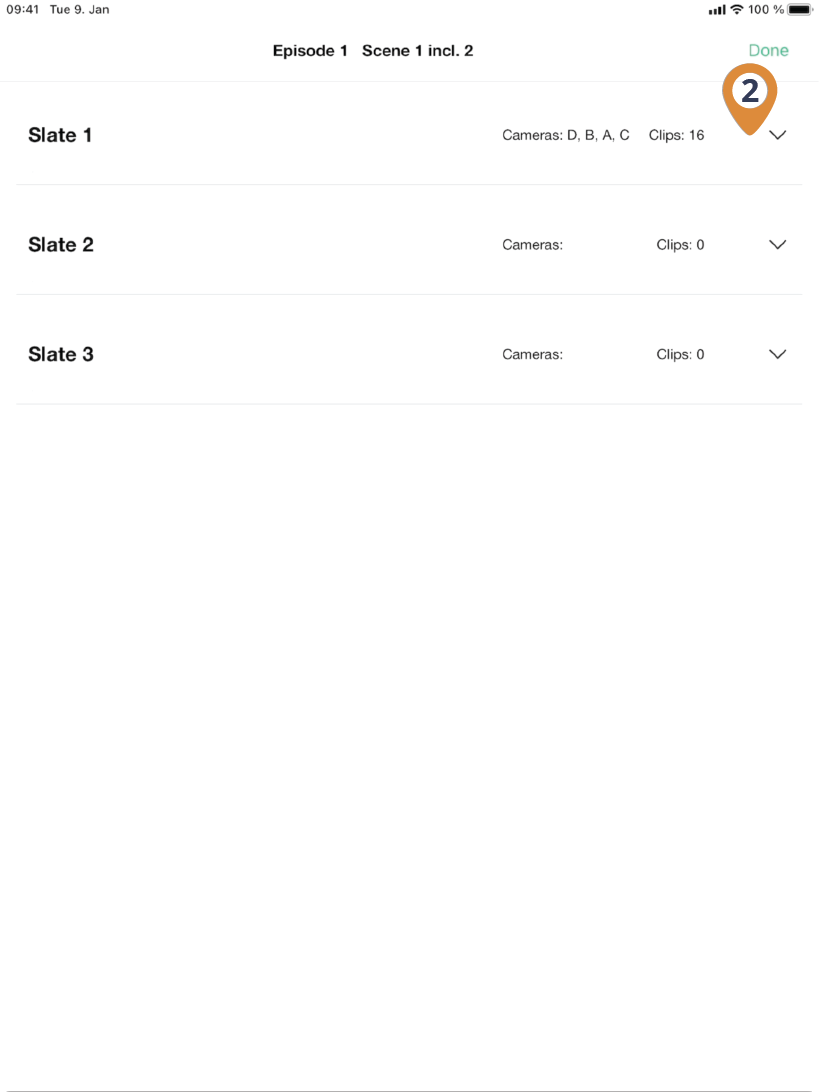Select the Slate 2 row title

pyautogui.click(x=61, y=244)
